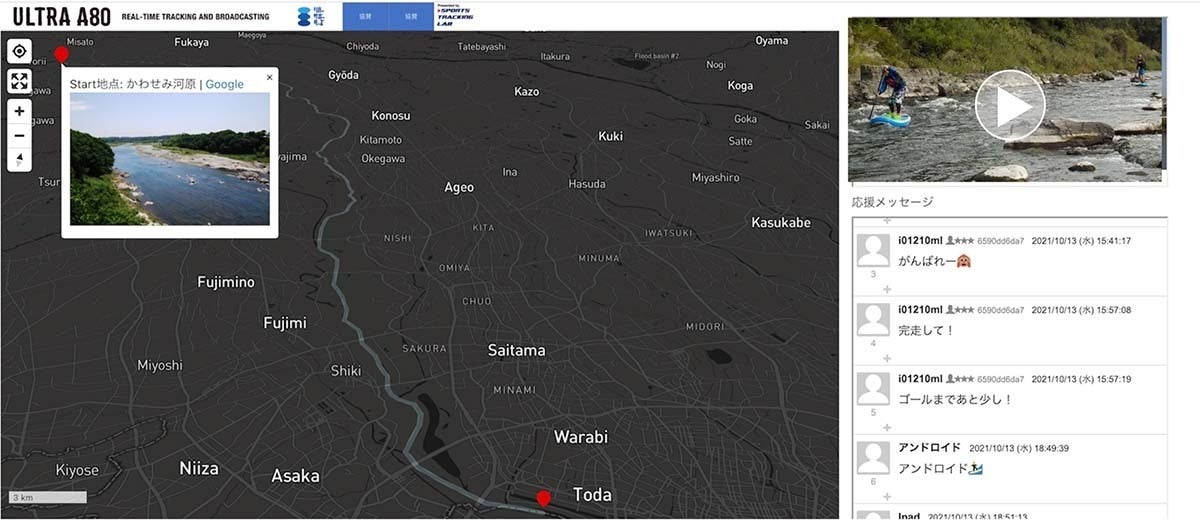The width and height of the screenshot is (1200, 520).
Task: Close the Start地点 popup
Action: [269, 77]
